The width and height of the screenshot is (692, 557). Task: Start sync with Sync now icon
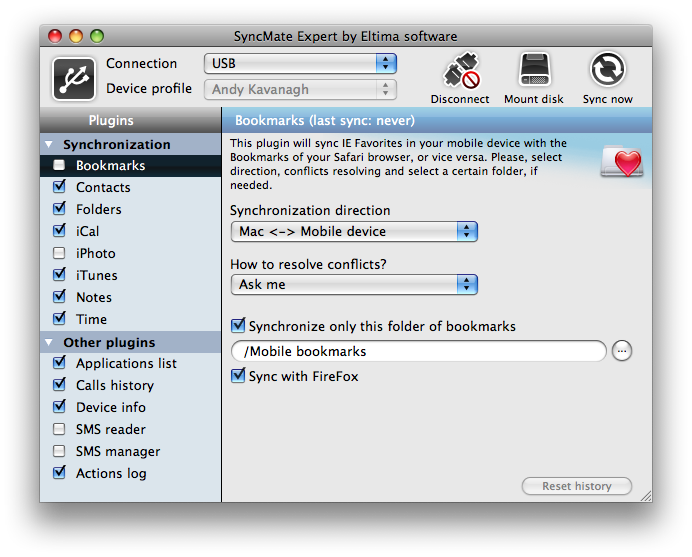click(608, 71)
